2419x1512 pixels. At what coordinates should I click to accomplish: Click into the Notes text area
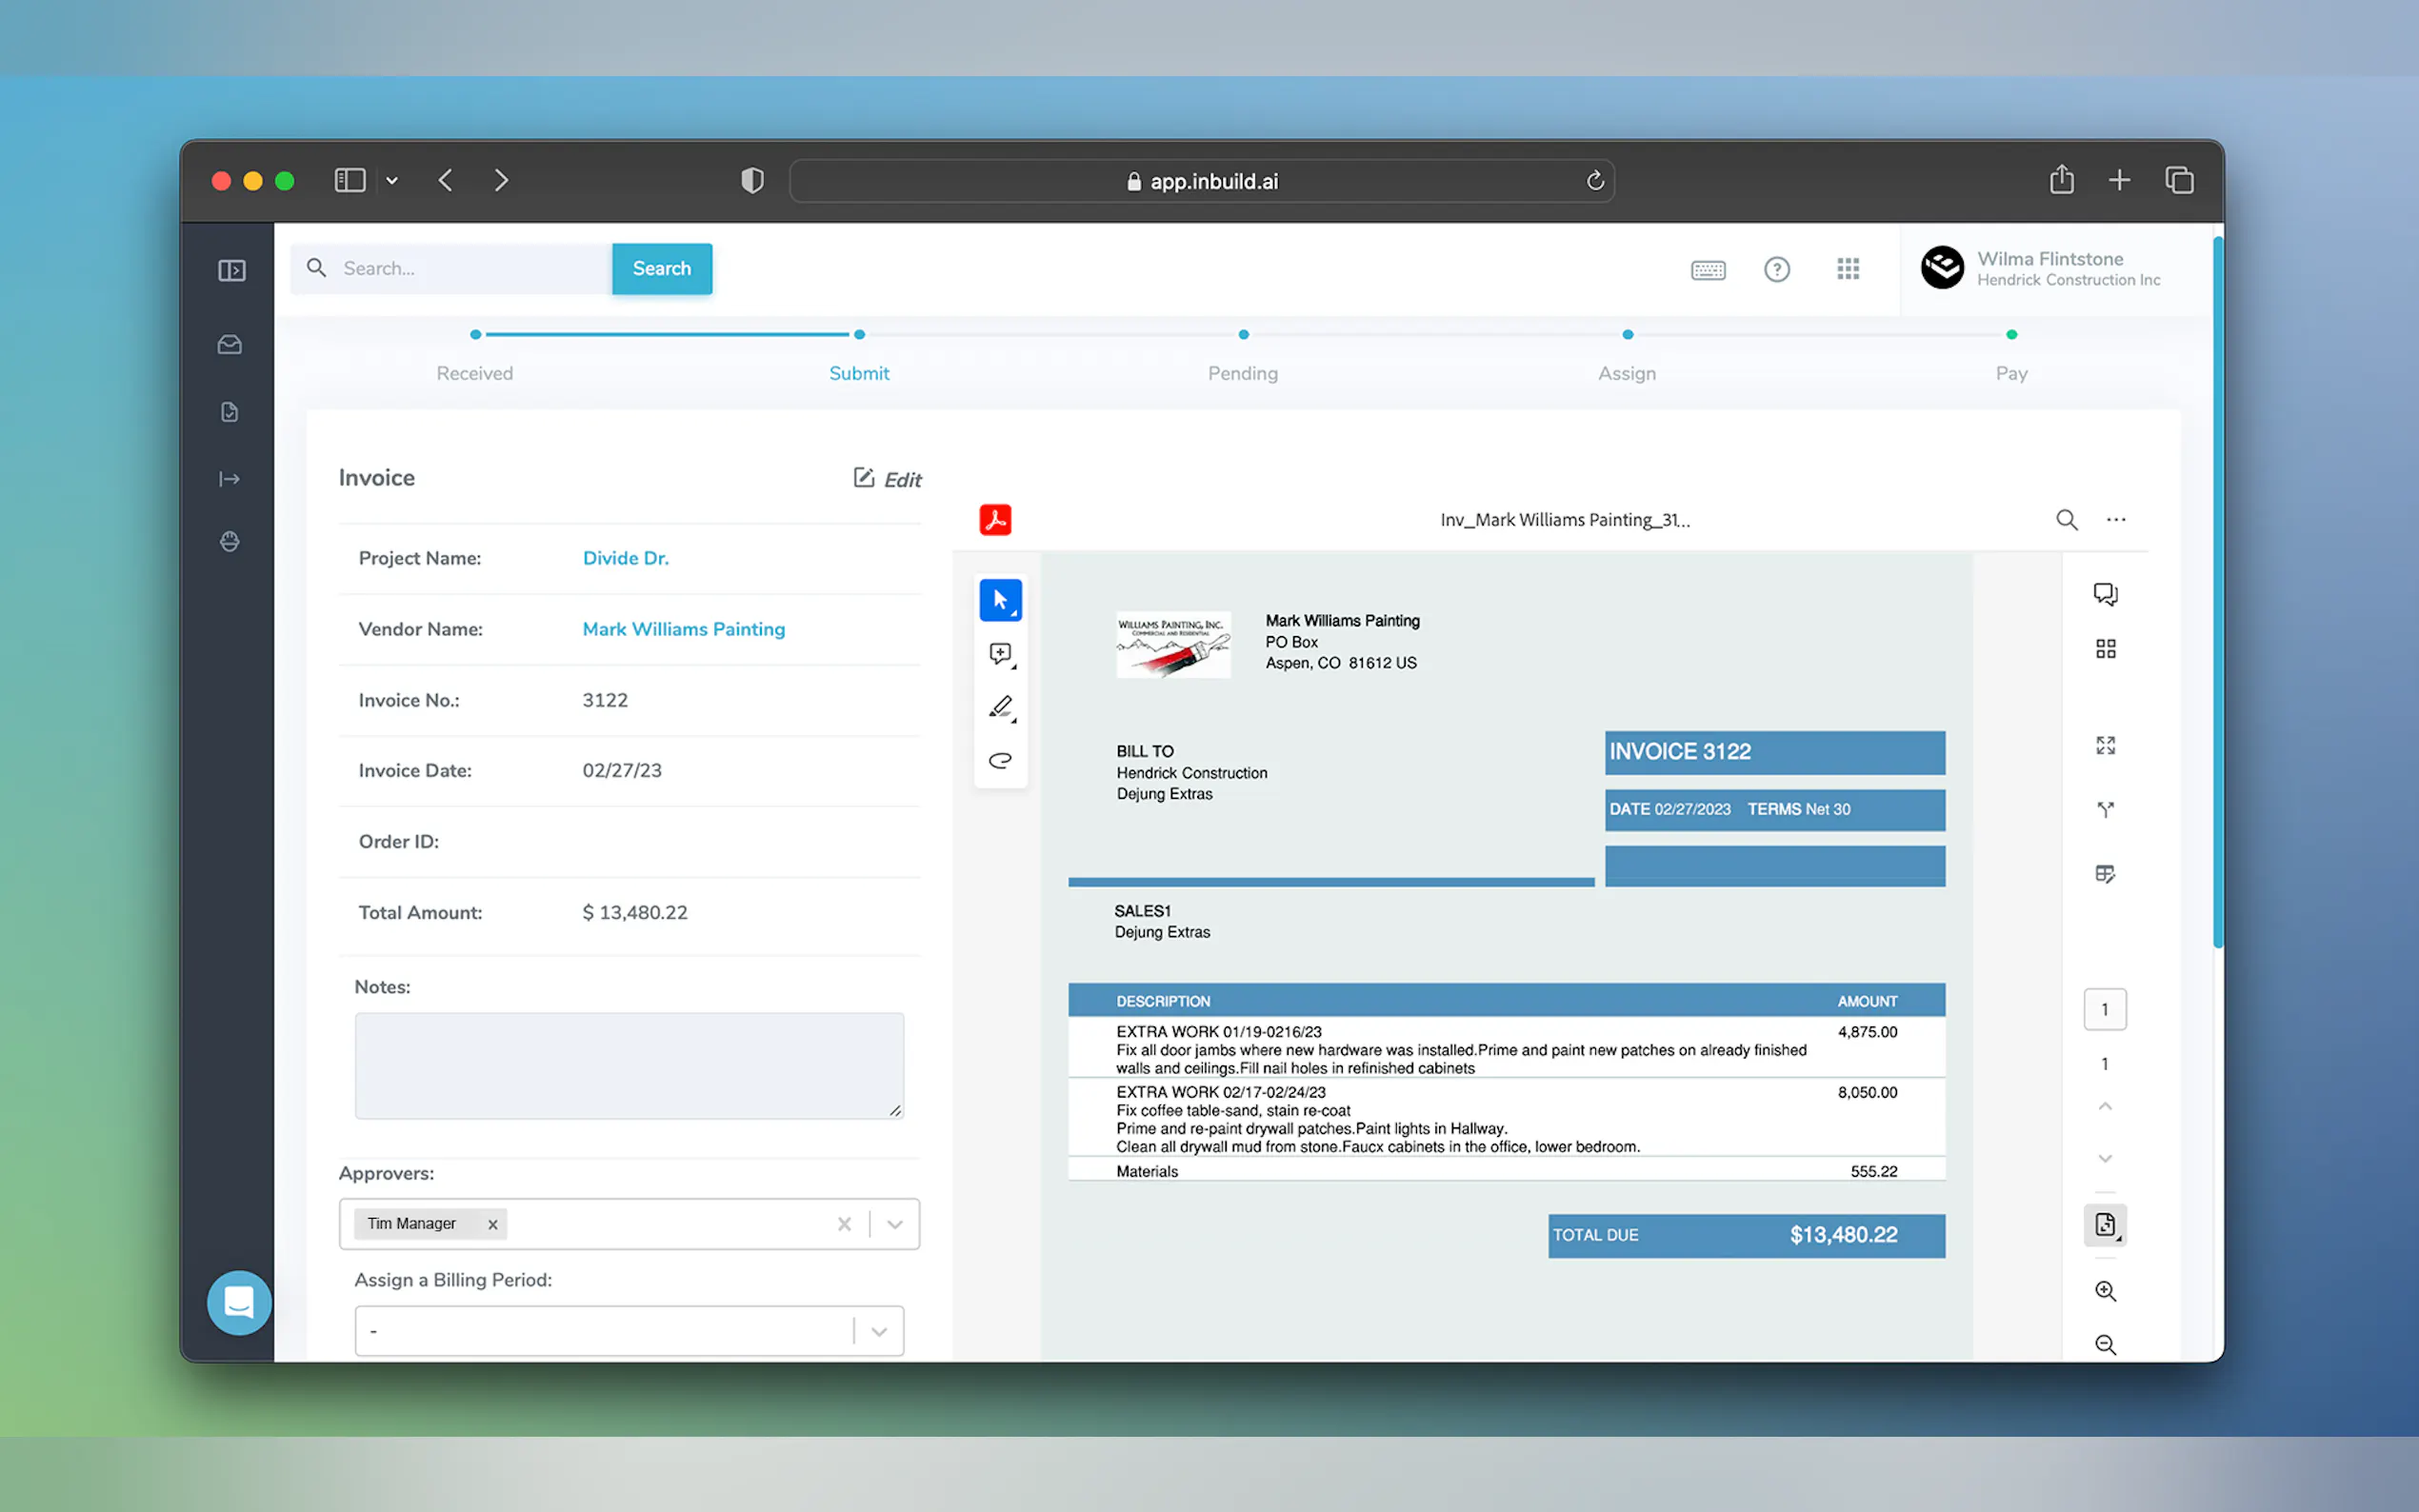(x=629, y=1065)
